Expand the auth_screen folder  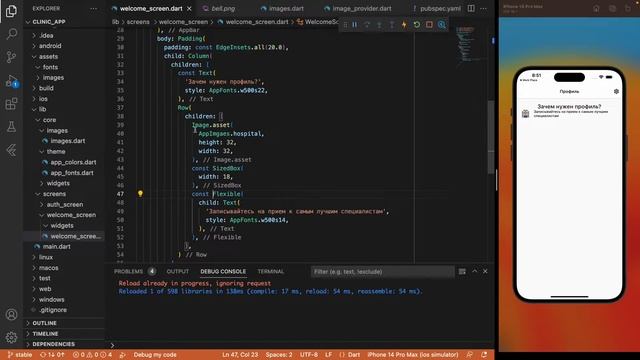[64, 204]
